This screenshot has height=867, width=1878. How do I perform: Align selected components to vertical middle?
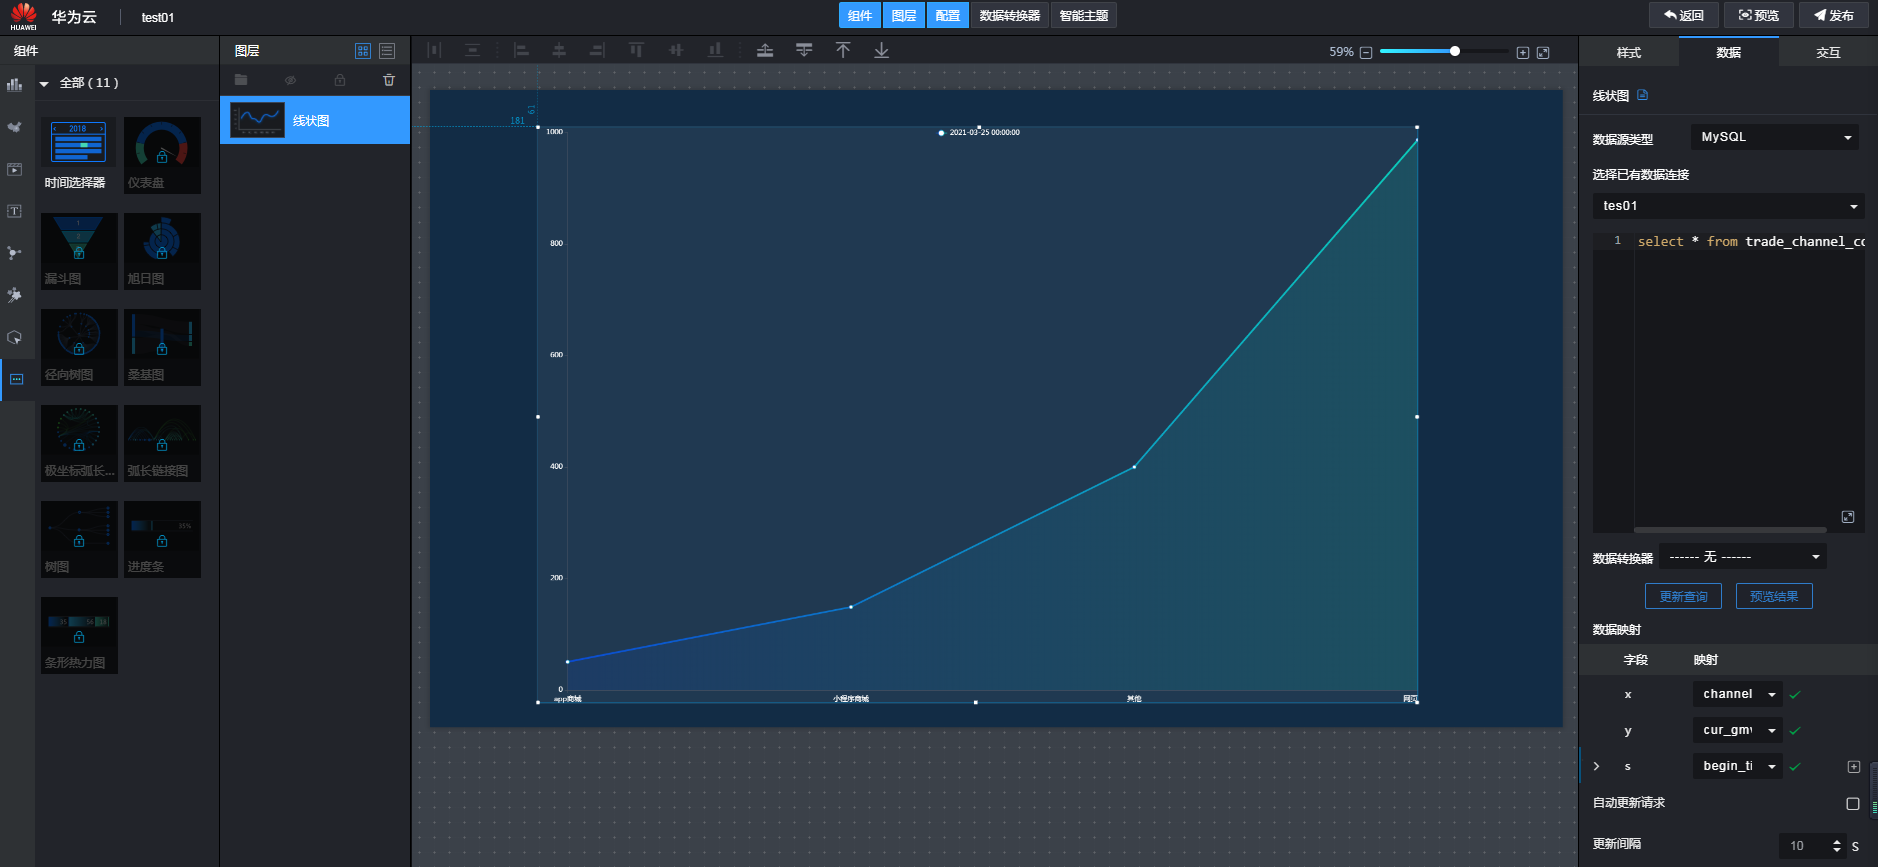(x=676, y=50)
